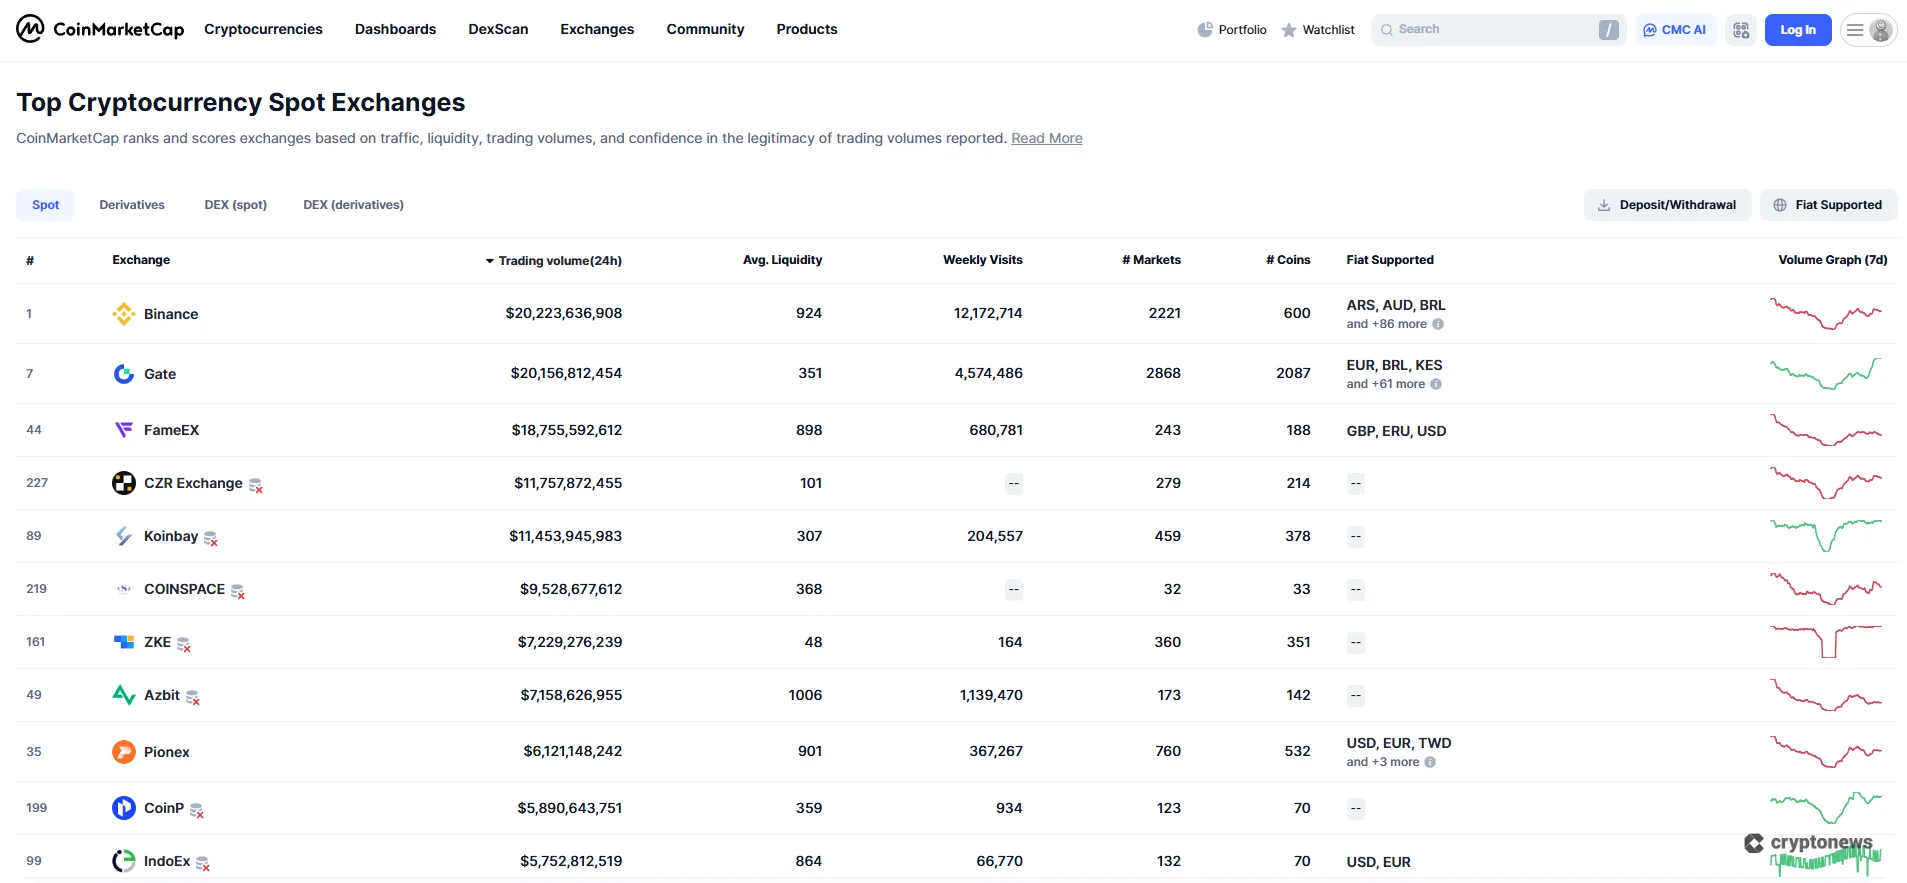Open the hamburger profile menu

click(1868, 30)
